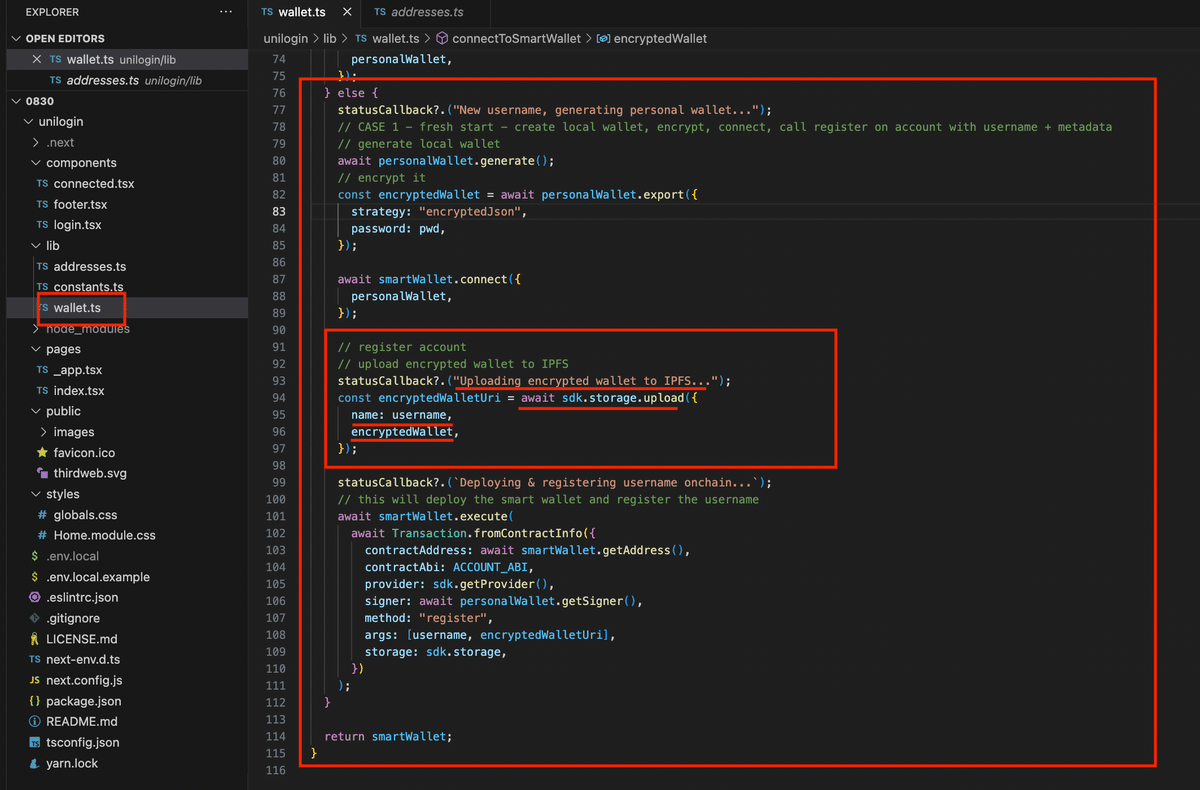Click line number 94 in the gutter
This screenshot has width=1200, height=790.
pos(278,398)
